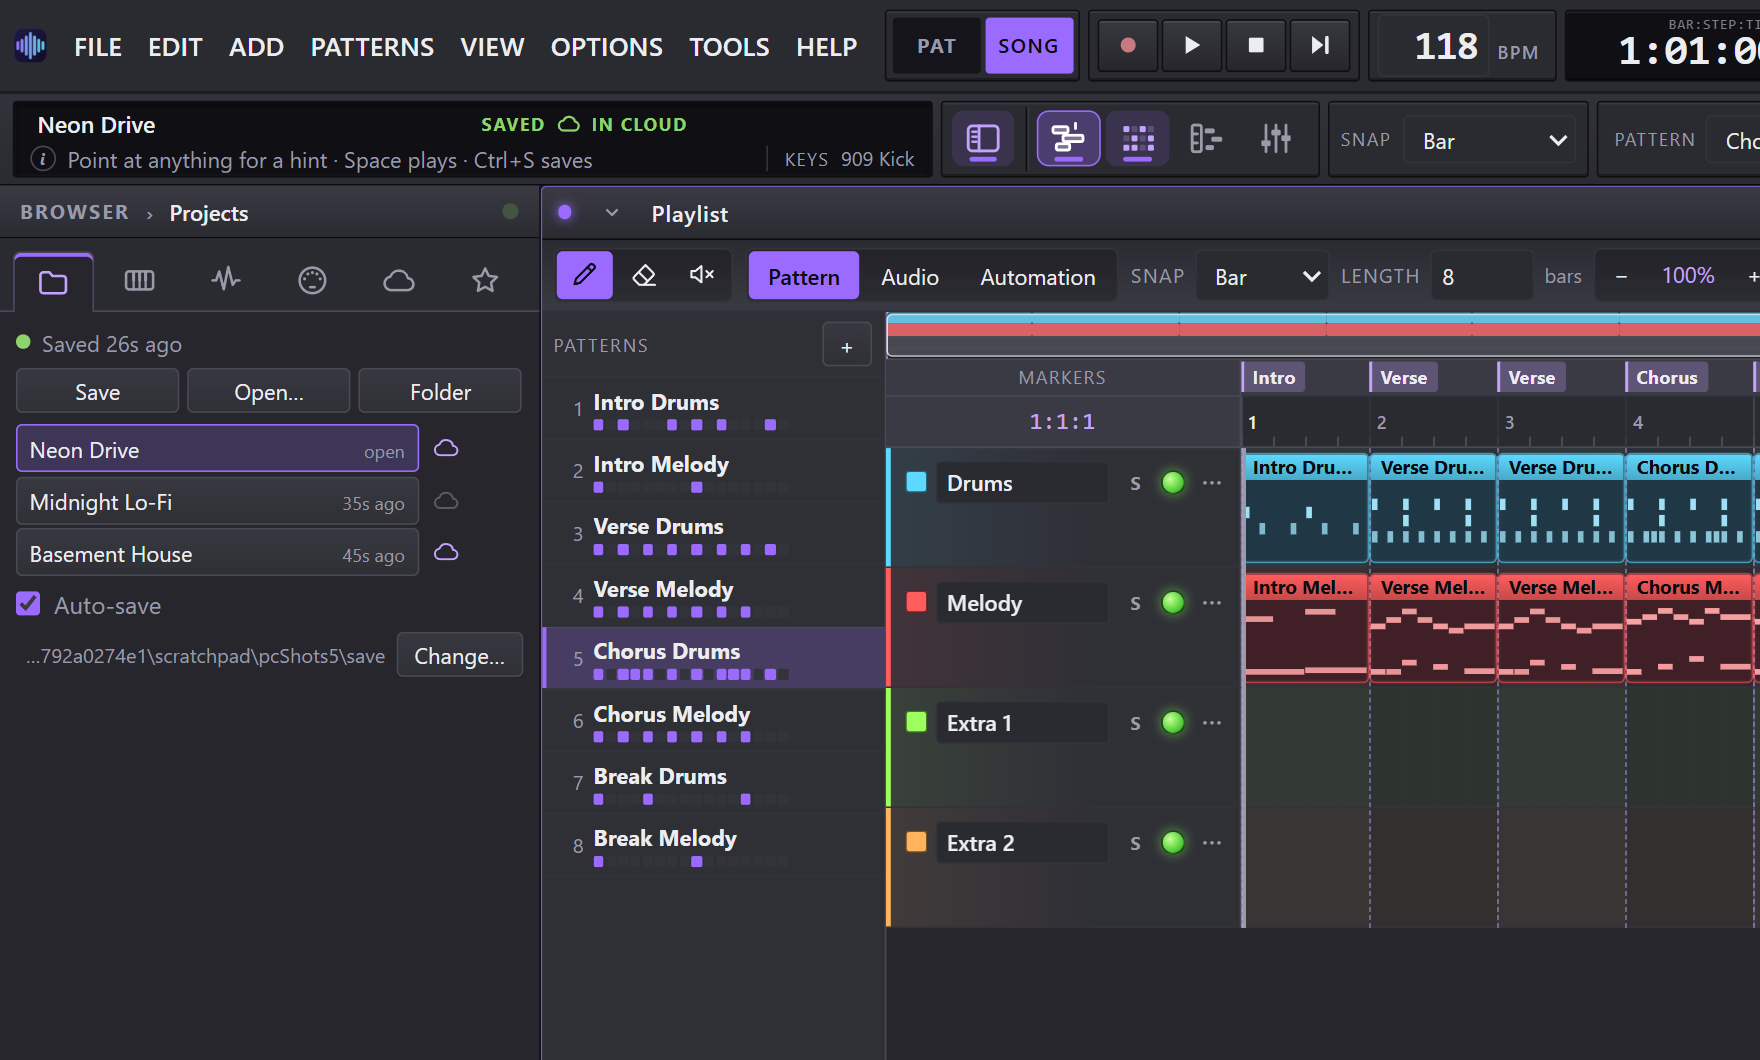The width and height of the screenshot is (1760, 1060).
Task: Expand the Playlist window chevron menu
Action: 612,213
